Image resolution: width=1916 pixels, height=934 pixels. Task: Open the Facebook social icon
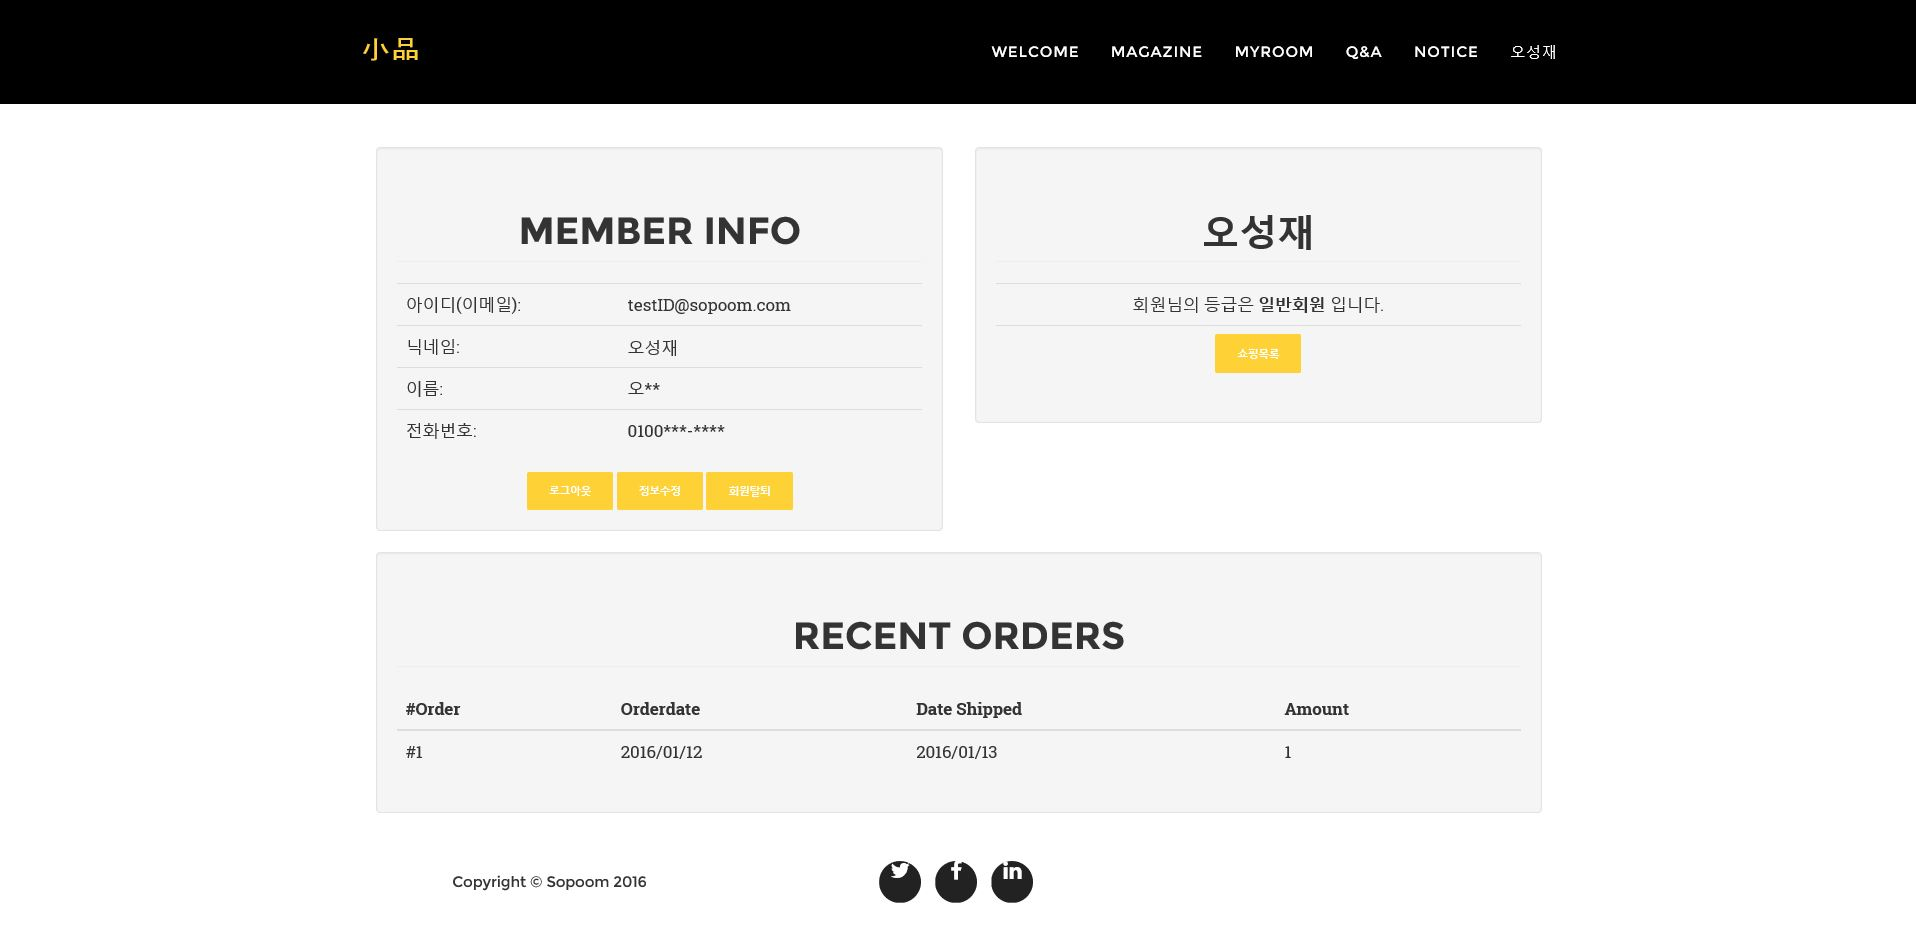[955, 881]
